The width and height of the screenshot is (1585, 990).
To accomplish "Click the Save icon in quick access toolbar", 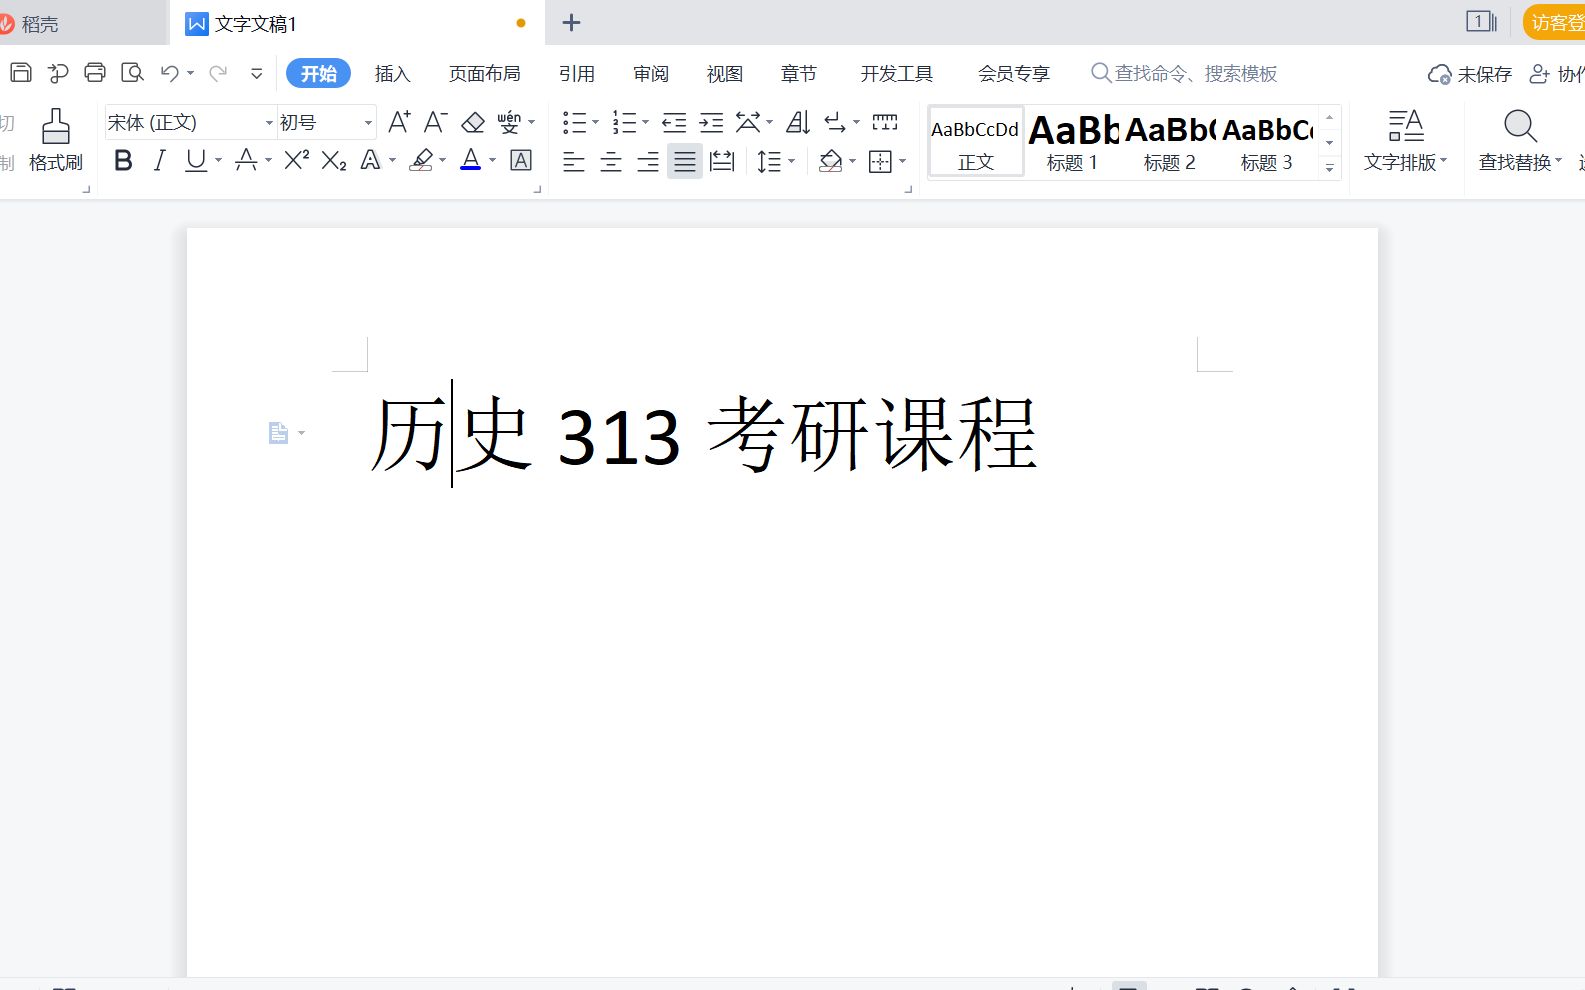I will (21, 72).
